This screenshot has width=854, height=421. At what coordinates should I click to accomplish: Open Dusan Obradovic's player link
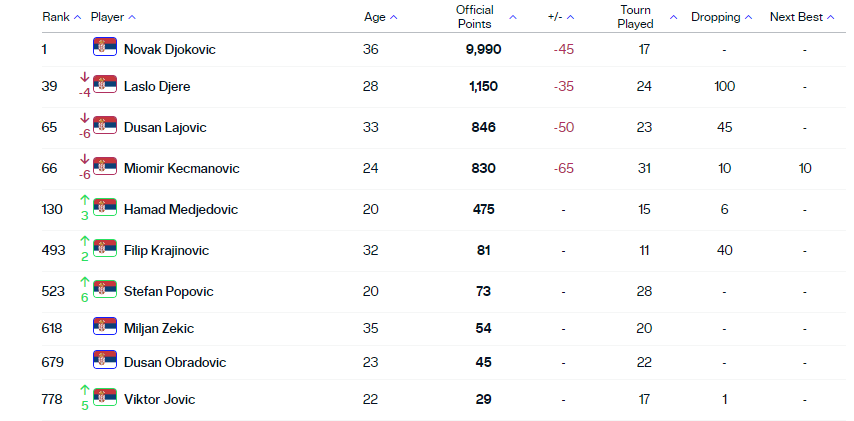[x=174, y=362]
